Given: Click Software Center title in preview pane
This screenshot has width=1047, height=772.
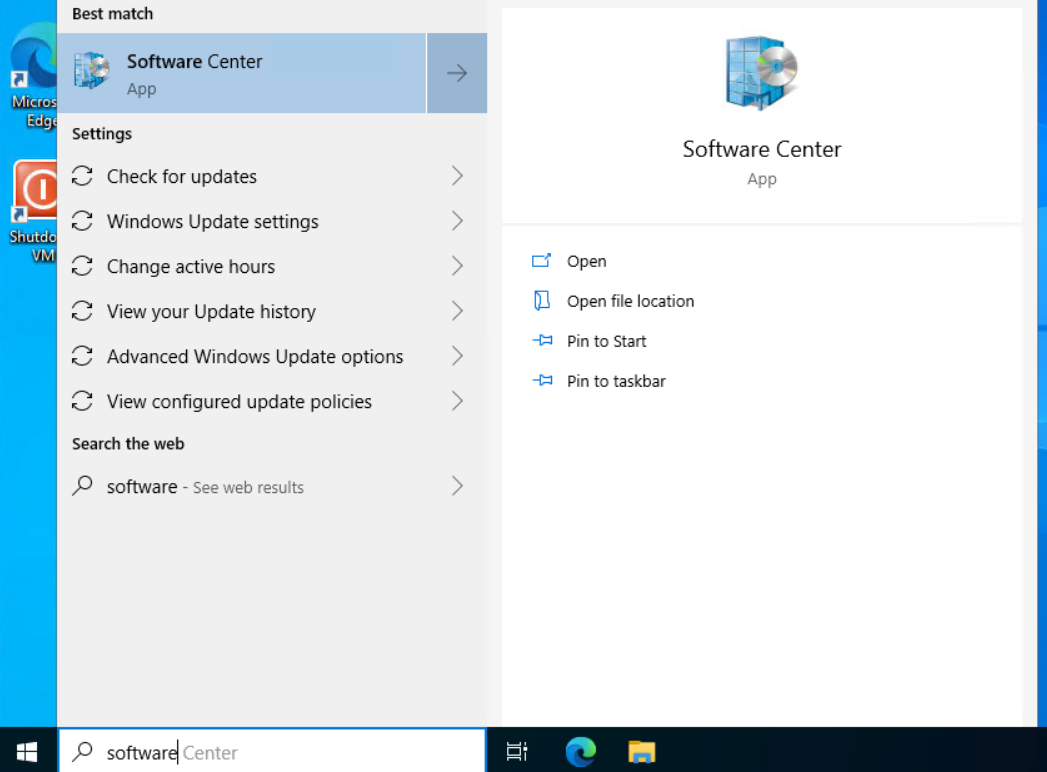Looking at the screenshot, I should click(x=762, y=149).
